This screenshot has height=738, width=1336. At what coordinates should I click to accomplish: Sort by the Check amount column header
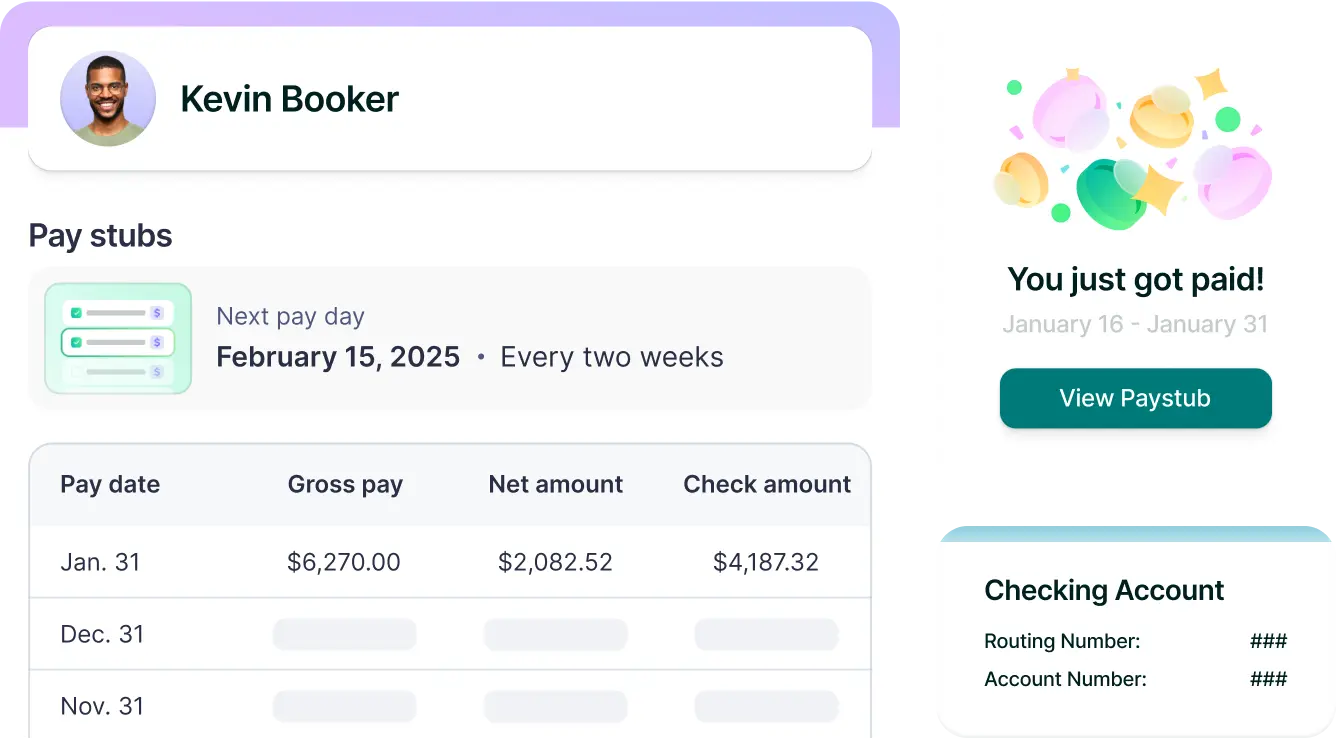tap(767, 485)
